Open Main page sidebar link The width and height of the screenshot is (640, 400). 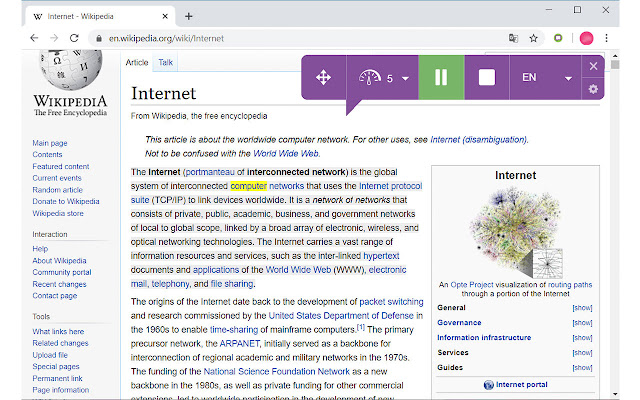[50, 143]
